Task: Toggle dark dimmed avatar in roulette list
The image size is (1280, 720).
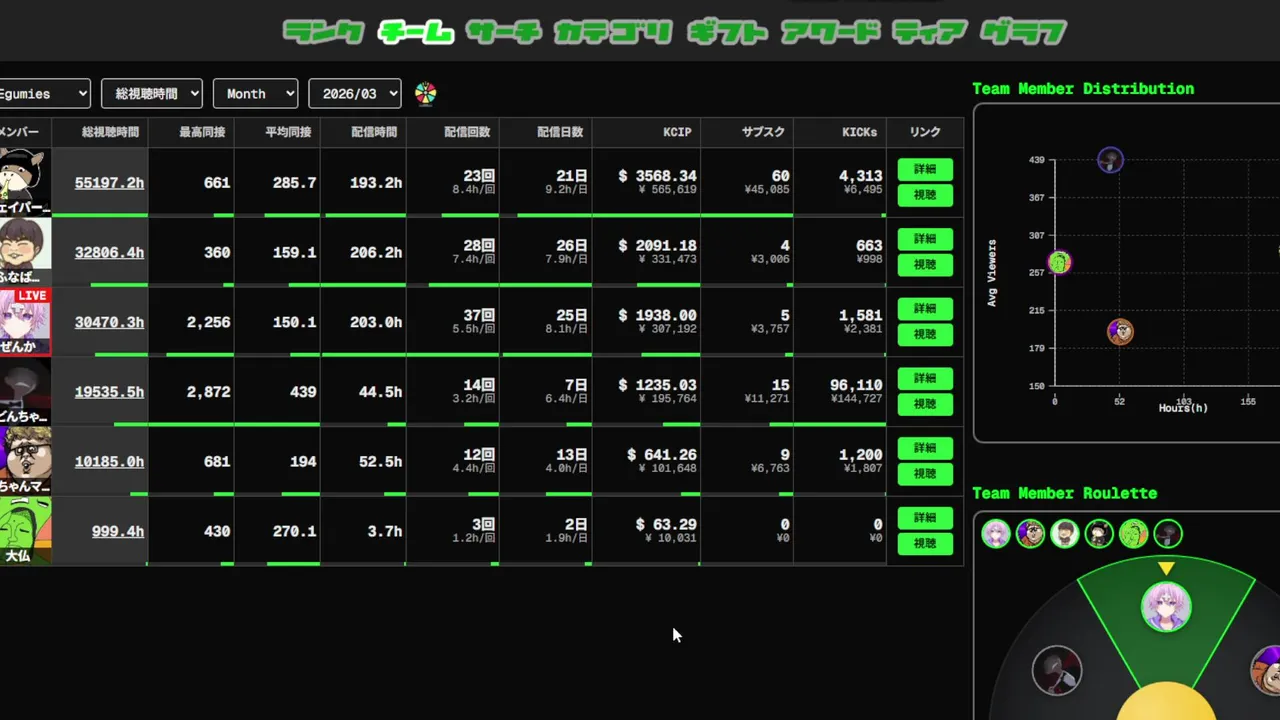Action: point(1168,534)
